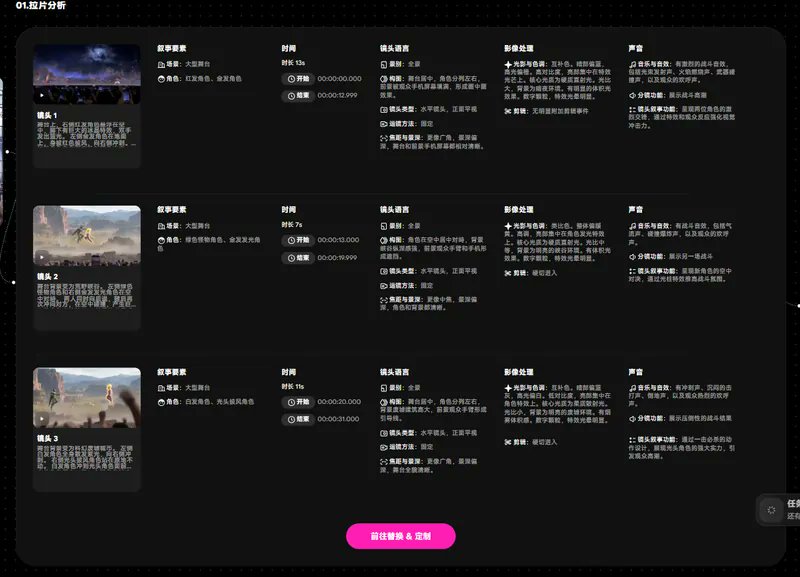The image size is (800, 577).
Task: Click the 分镜功能 speaker icon in shot 3
Action: pos(633,418)
